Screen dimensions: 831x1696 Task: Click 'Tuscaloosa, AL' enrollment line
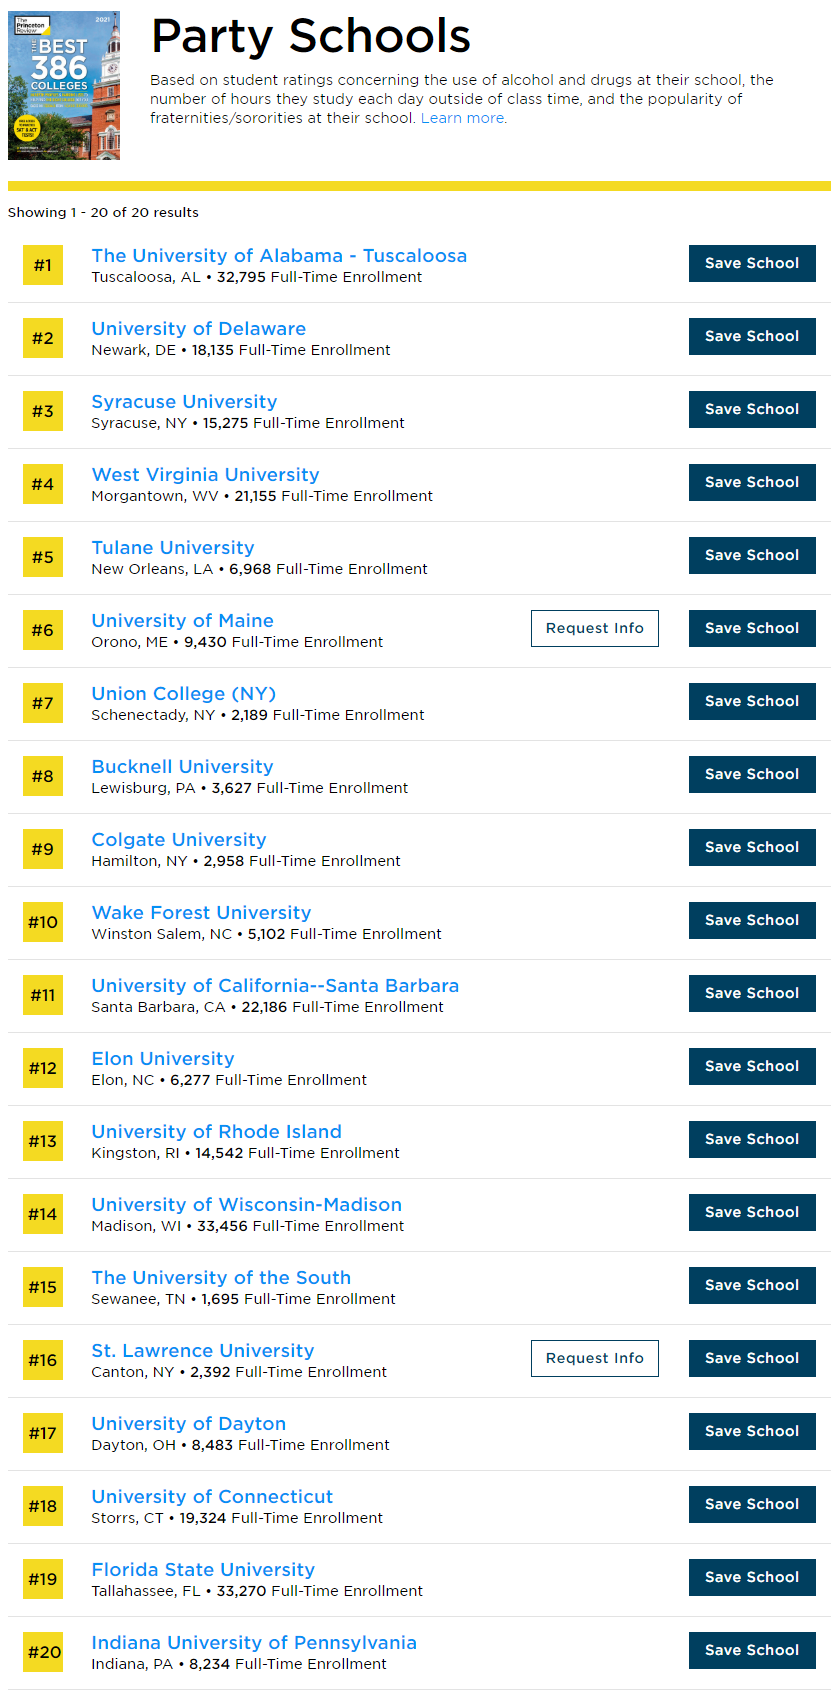click(257, 277)
